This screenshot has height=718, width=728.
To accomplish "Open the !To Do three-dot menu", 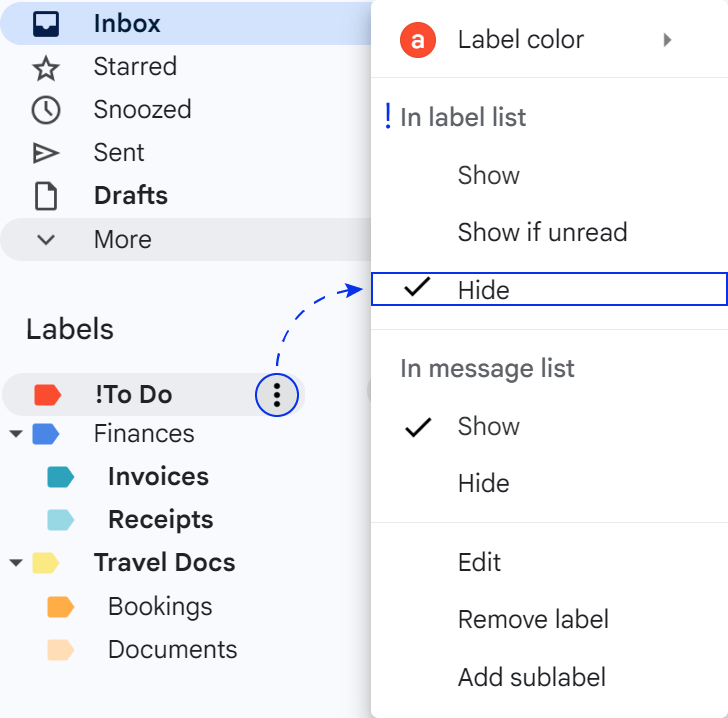I will point(277,395).
